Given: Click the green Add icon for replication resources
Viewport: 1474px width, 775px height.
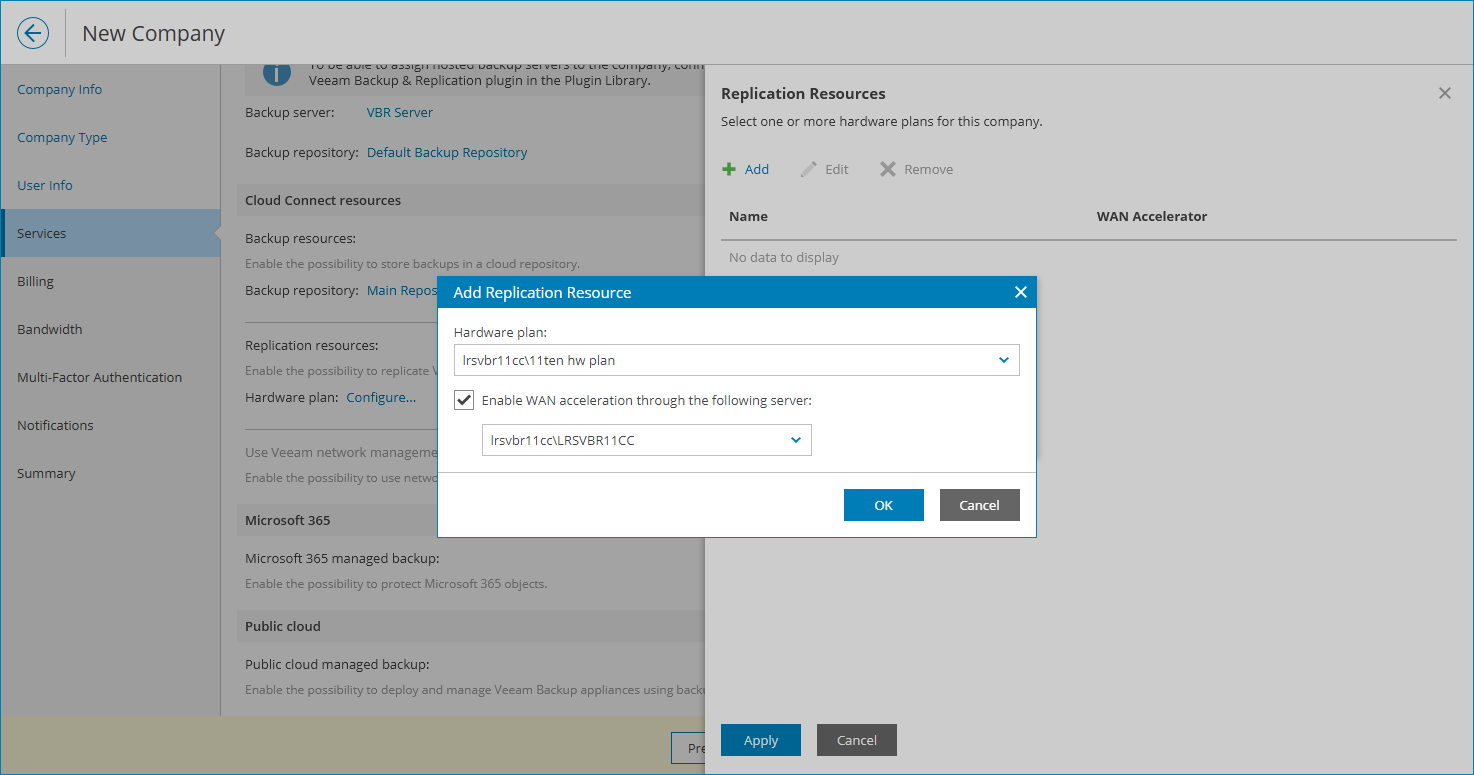Looking at the screenshot, I should [x=730, y=168].
